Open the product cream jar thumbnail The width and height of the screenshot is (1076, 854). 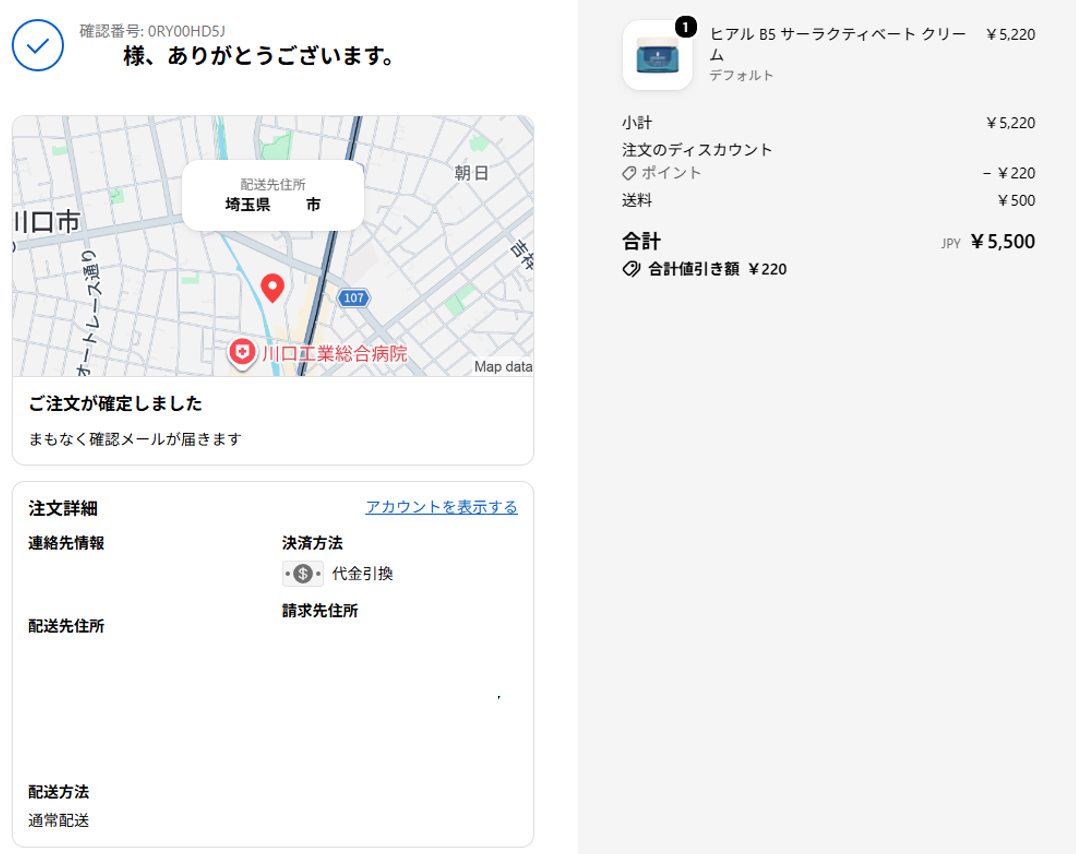coord(657,55)
